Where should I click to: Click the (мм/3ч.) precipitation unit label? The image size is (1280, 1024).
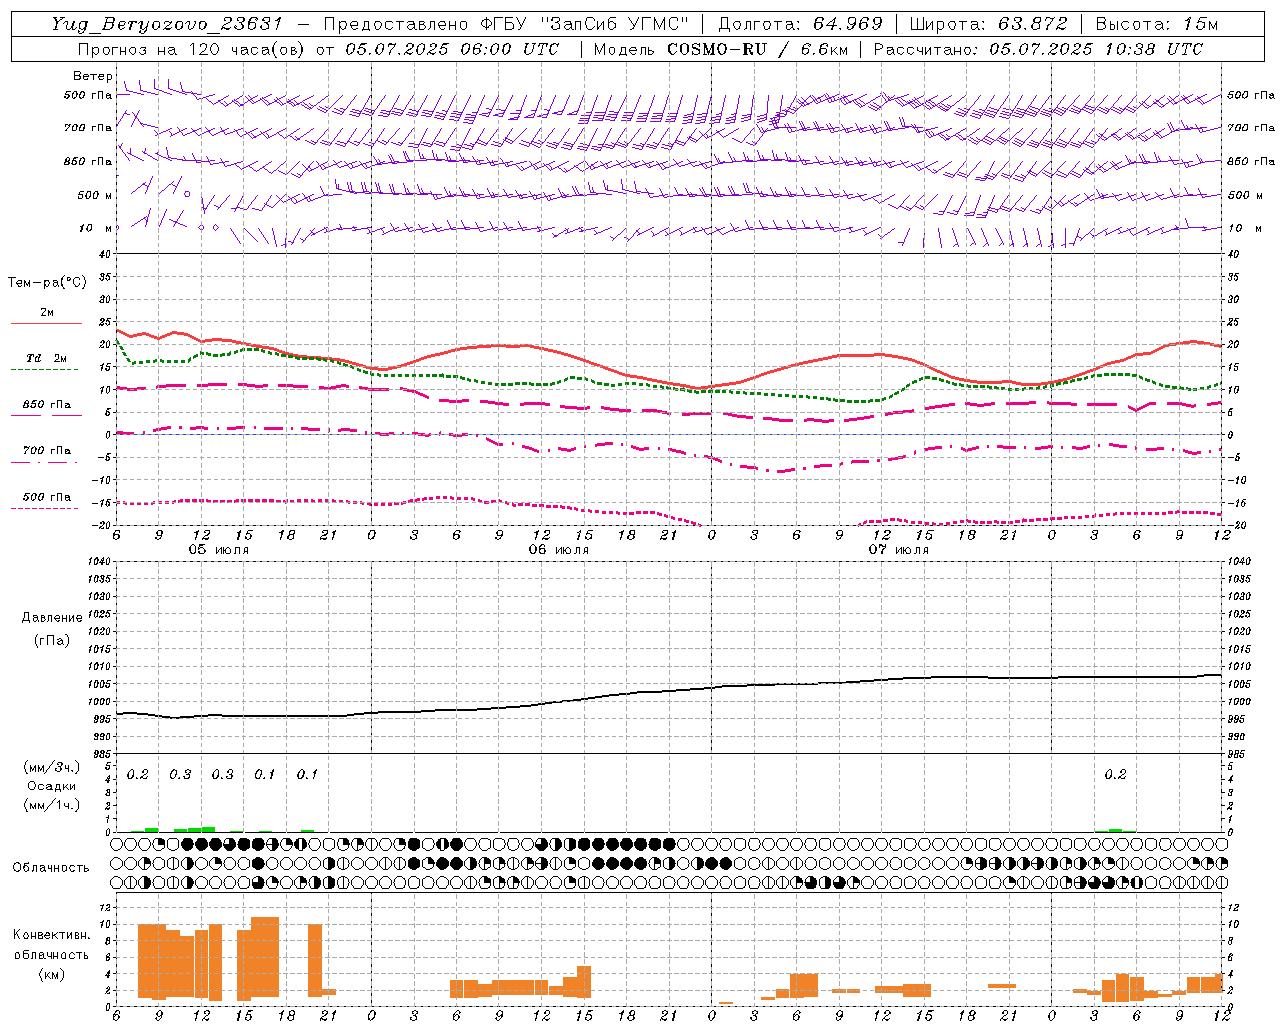click(x=52, y=767)
